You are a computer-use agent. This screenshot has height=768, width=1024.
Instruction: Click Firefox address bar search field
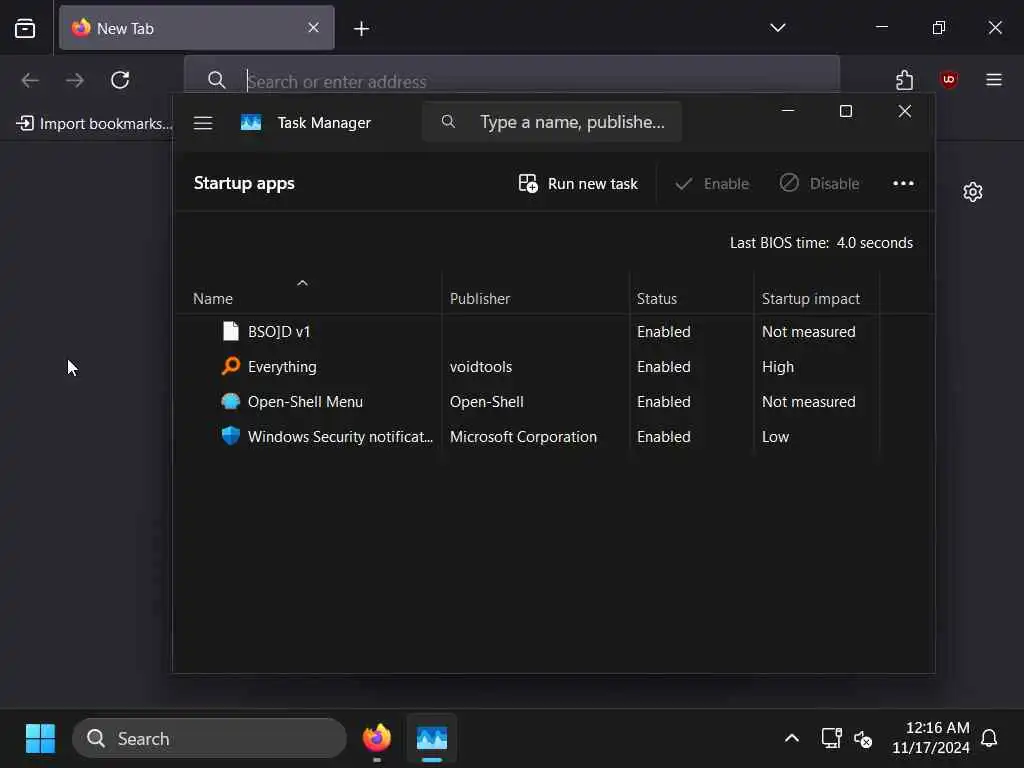511,81
